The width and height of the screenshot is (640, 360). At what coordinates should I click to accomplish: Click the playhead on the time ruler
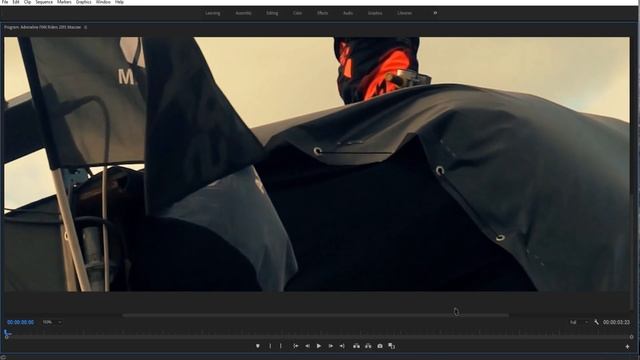click(x=7, y=334)
